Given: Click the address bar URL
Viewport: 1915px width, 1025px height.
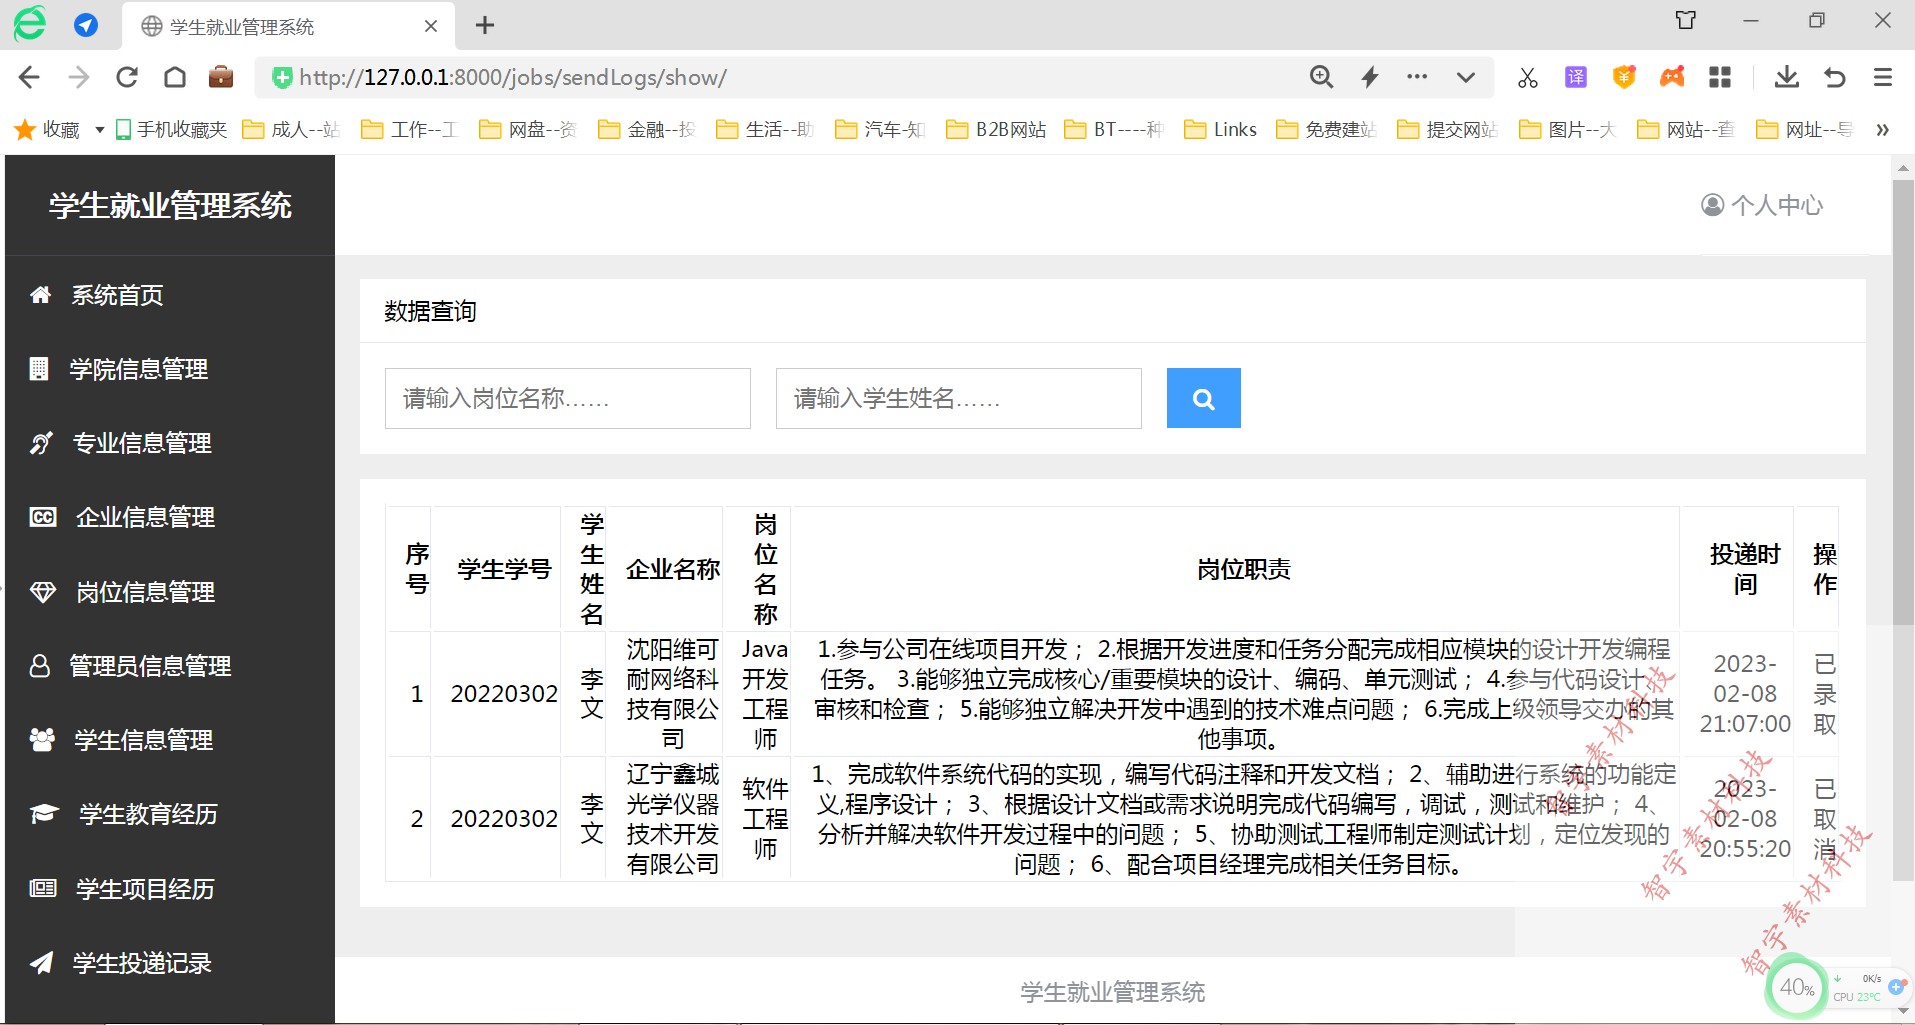Looking at the screenshot, I should click(513, 77).
